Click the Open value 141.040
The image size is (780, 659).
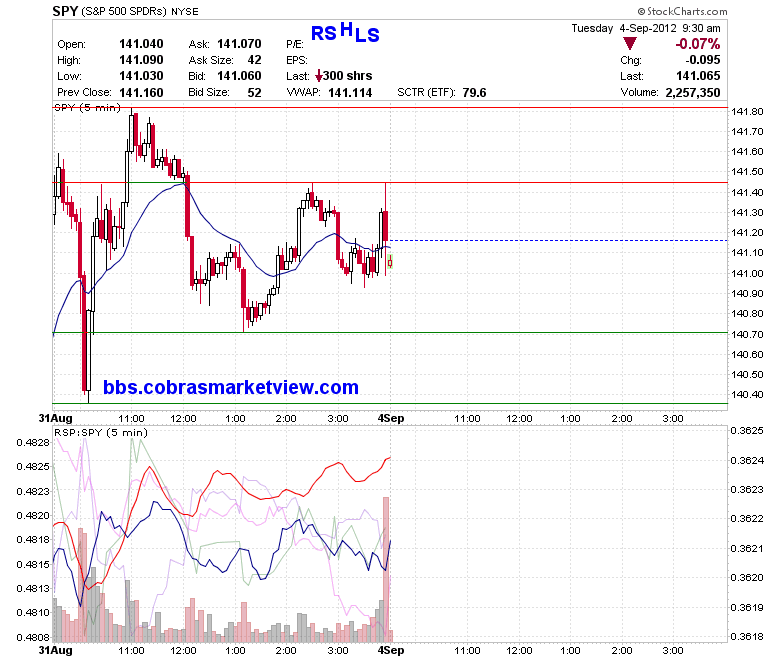click(141, 44)
